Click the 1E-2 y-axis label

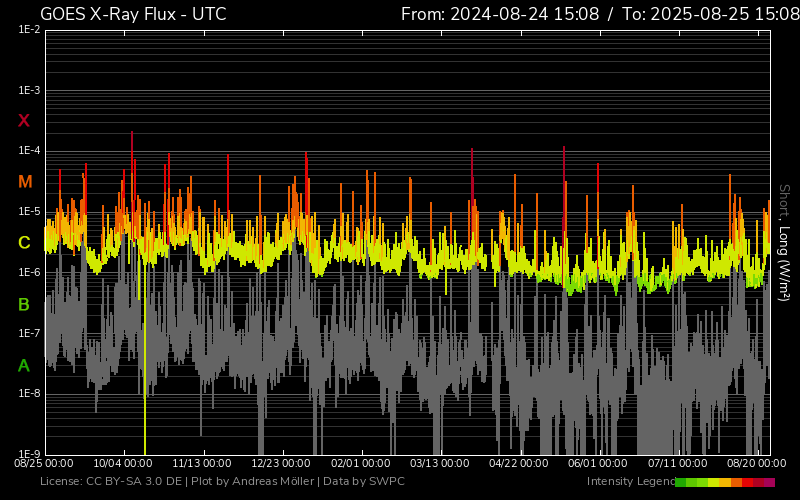pyautogui.click(x=29, y=30)
